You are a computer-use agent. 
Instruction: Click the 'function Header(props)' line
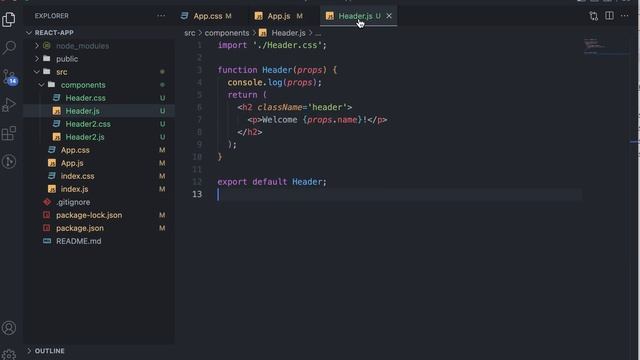(277, 70)
